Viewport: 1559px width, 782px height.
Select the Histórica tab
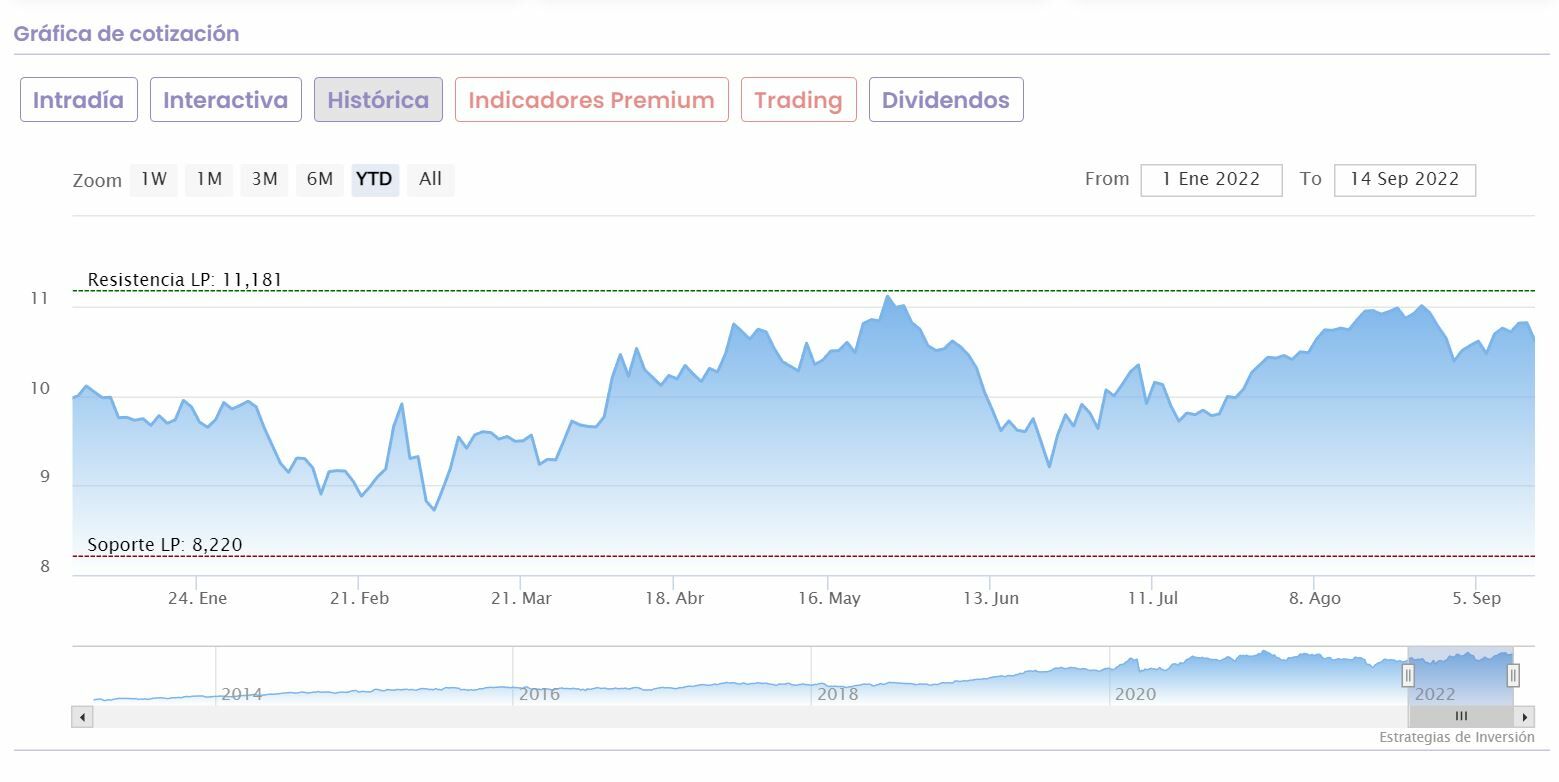tap(378, 100)
